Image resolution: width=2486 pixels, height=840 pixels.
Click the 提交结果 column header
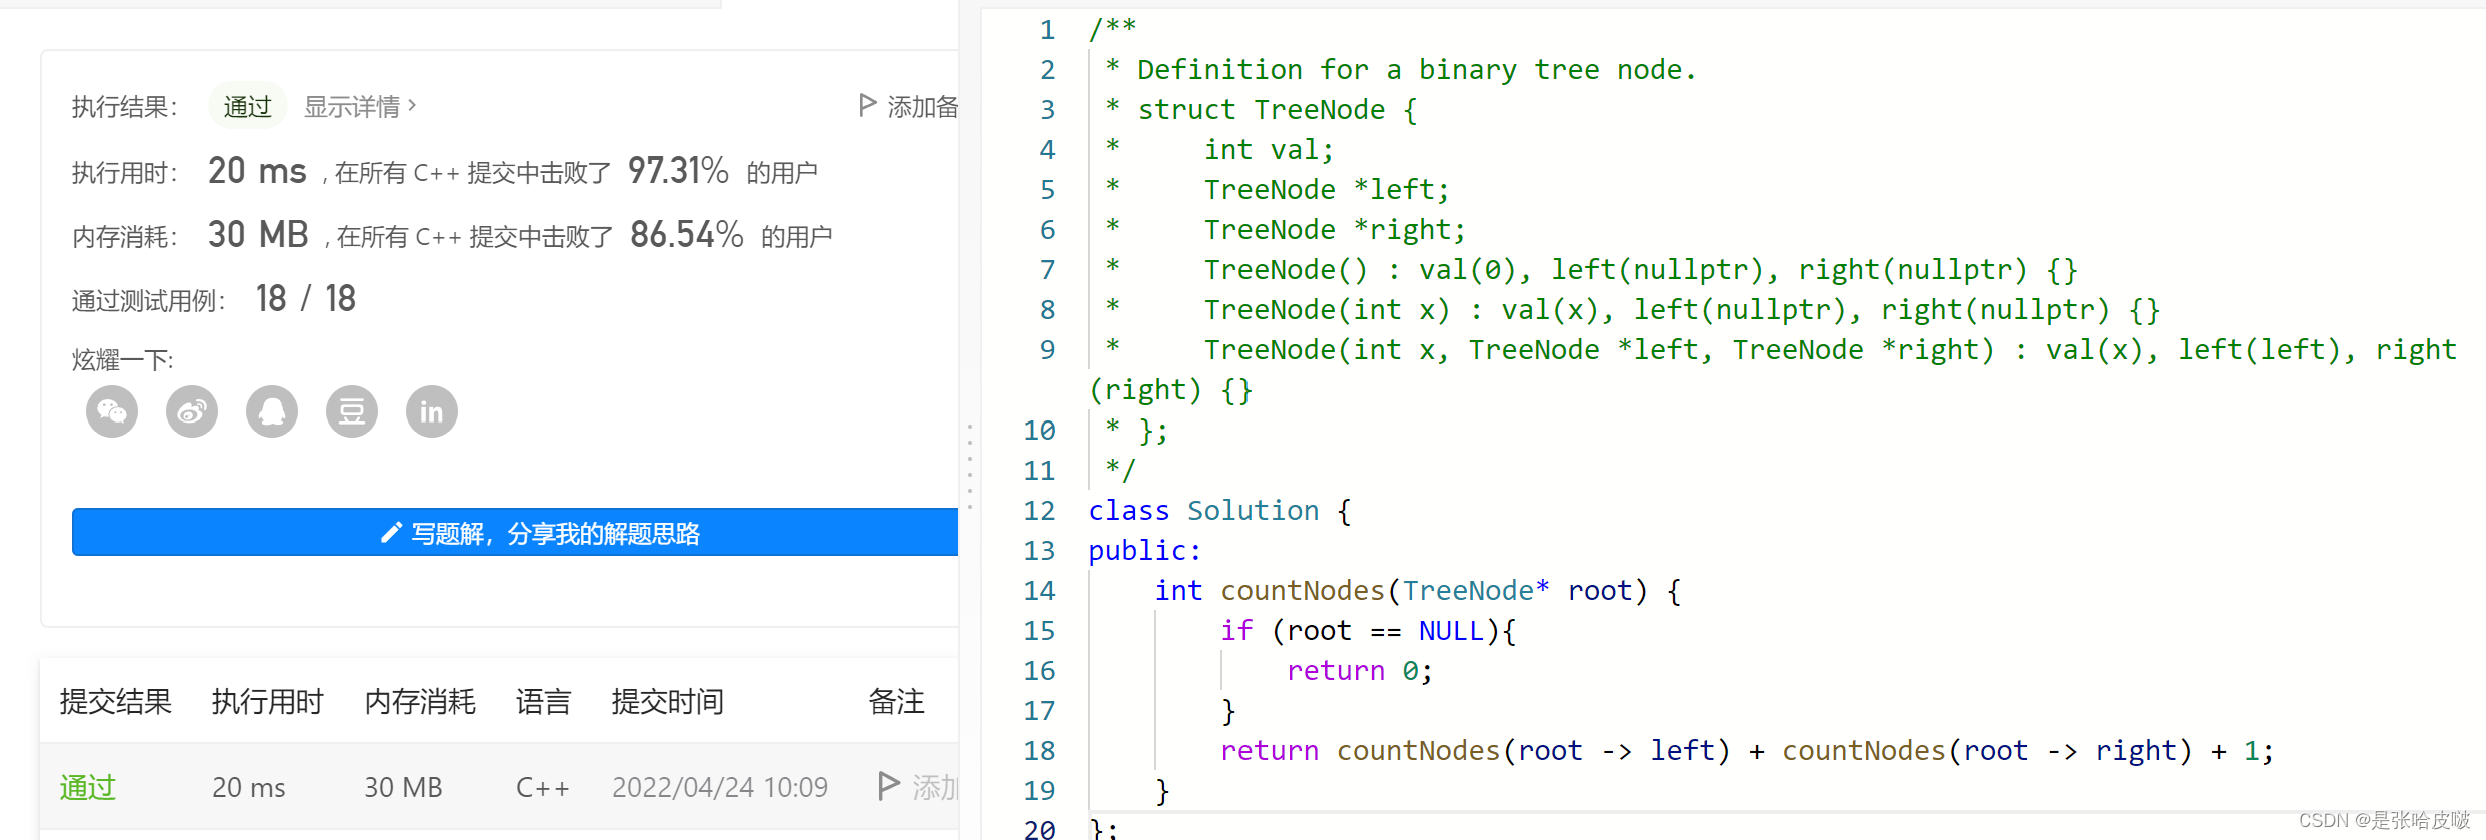tap(116, 701)
